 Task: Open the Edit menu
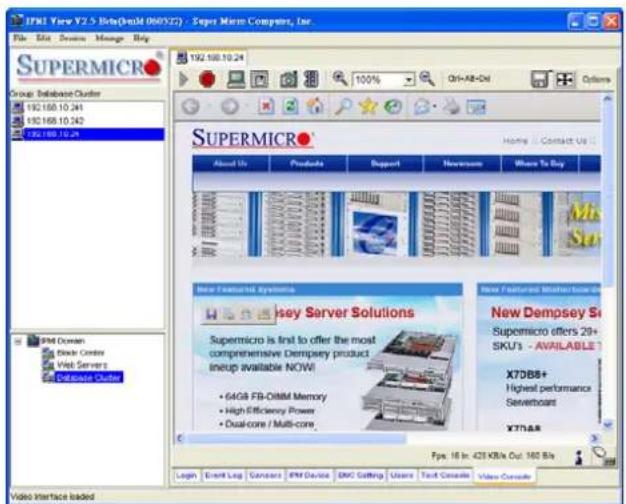pyautogui.click(x=43, y=38)
